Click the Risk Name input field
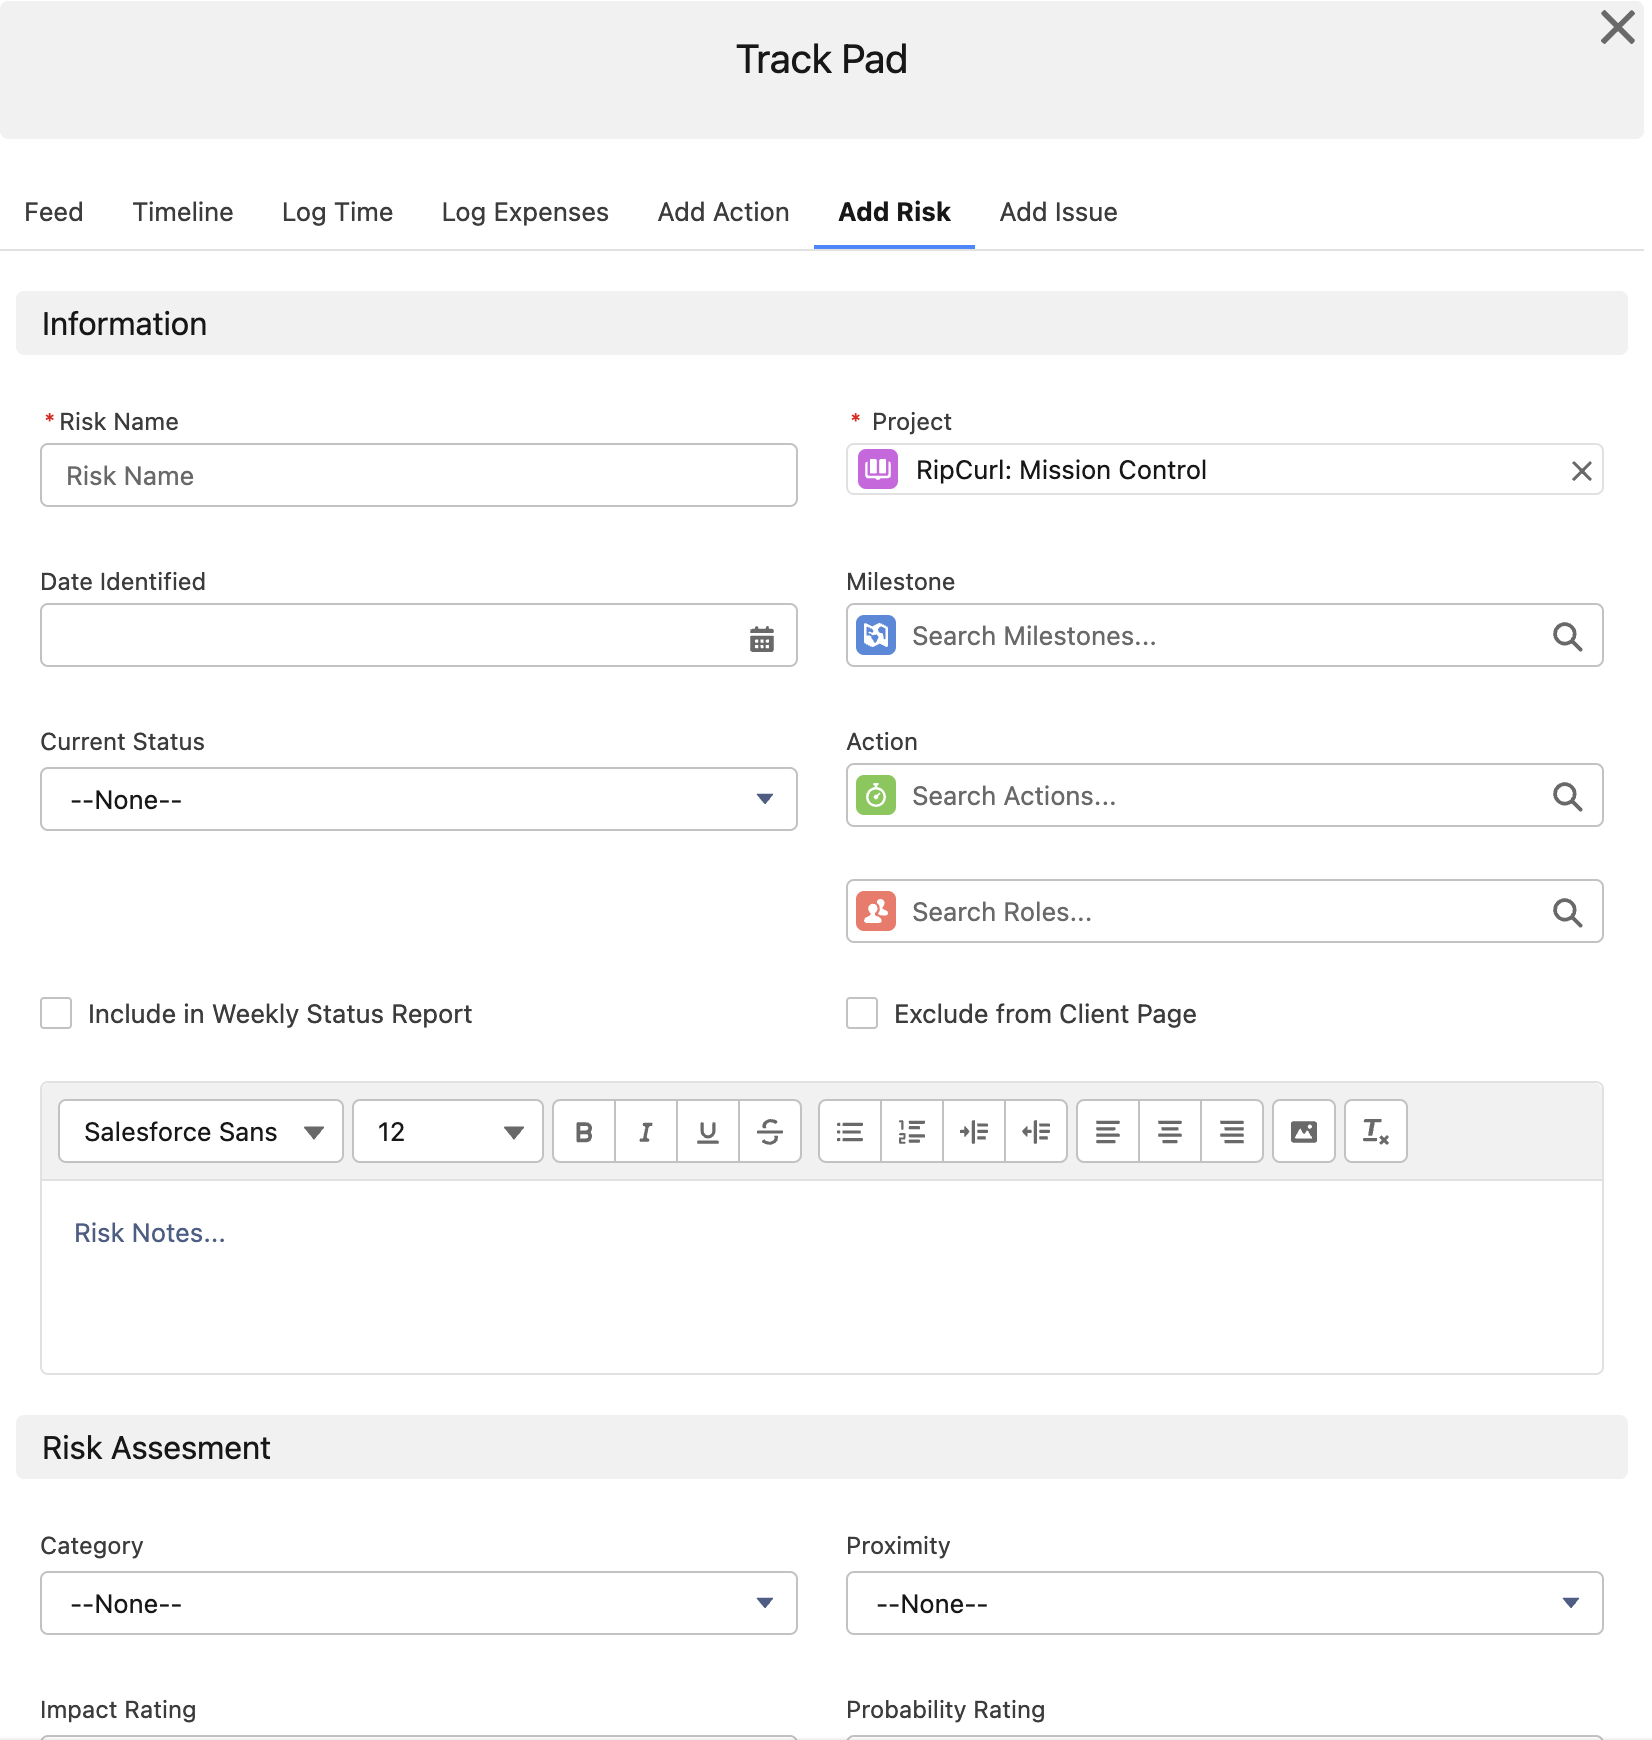The width and height of the screenshot is (1652, 1740). (x=419, y=475)
